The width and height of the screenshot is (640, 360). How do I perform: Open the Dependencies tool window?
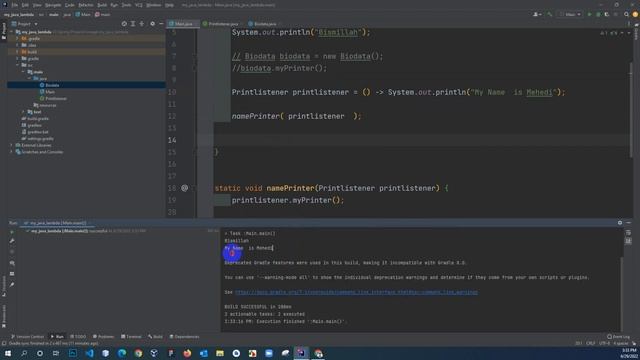click(x=184, y=337)
